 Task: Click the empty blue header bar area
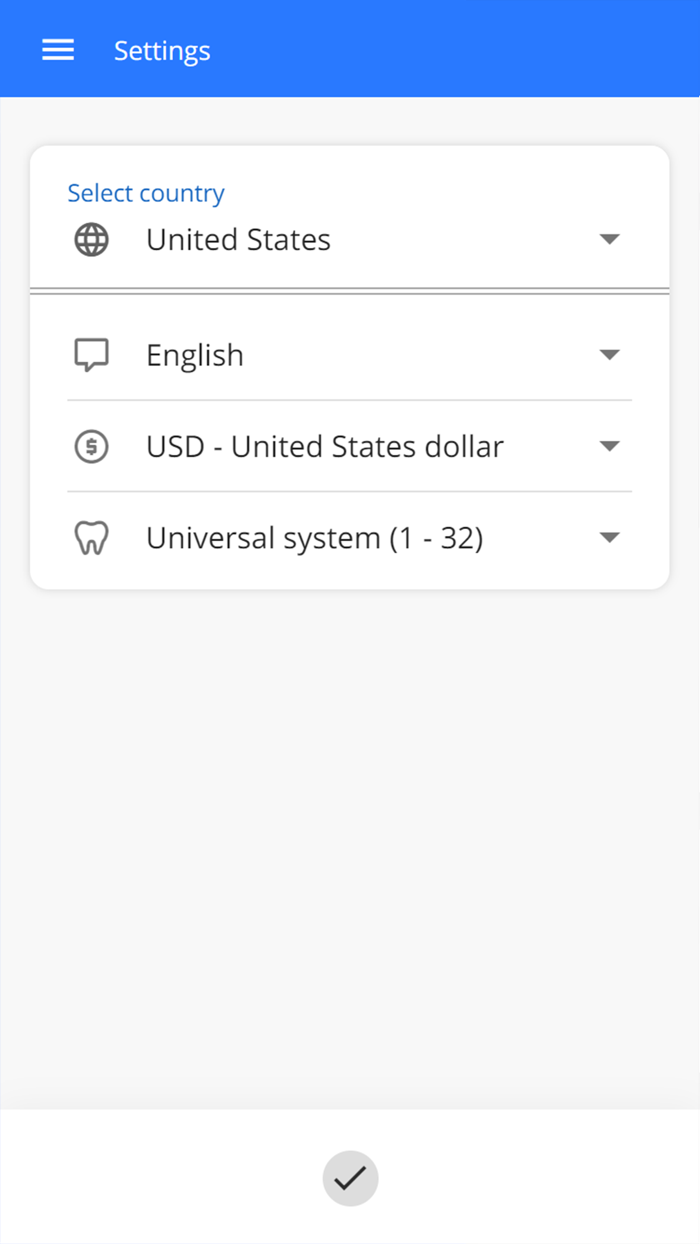pyautogui.click(x=450, y=50)
